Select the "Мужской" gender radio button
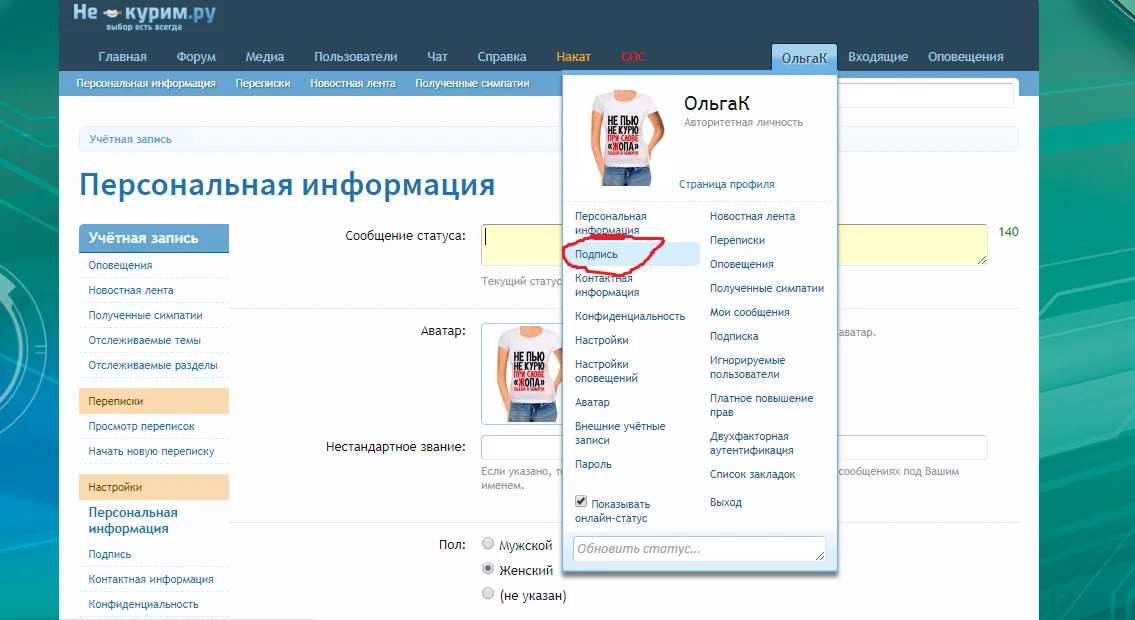Screen dimensions: 1135x620 [x=487, y=544]
